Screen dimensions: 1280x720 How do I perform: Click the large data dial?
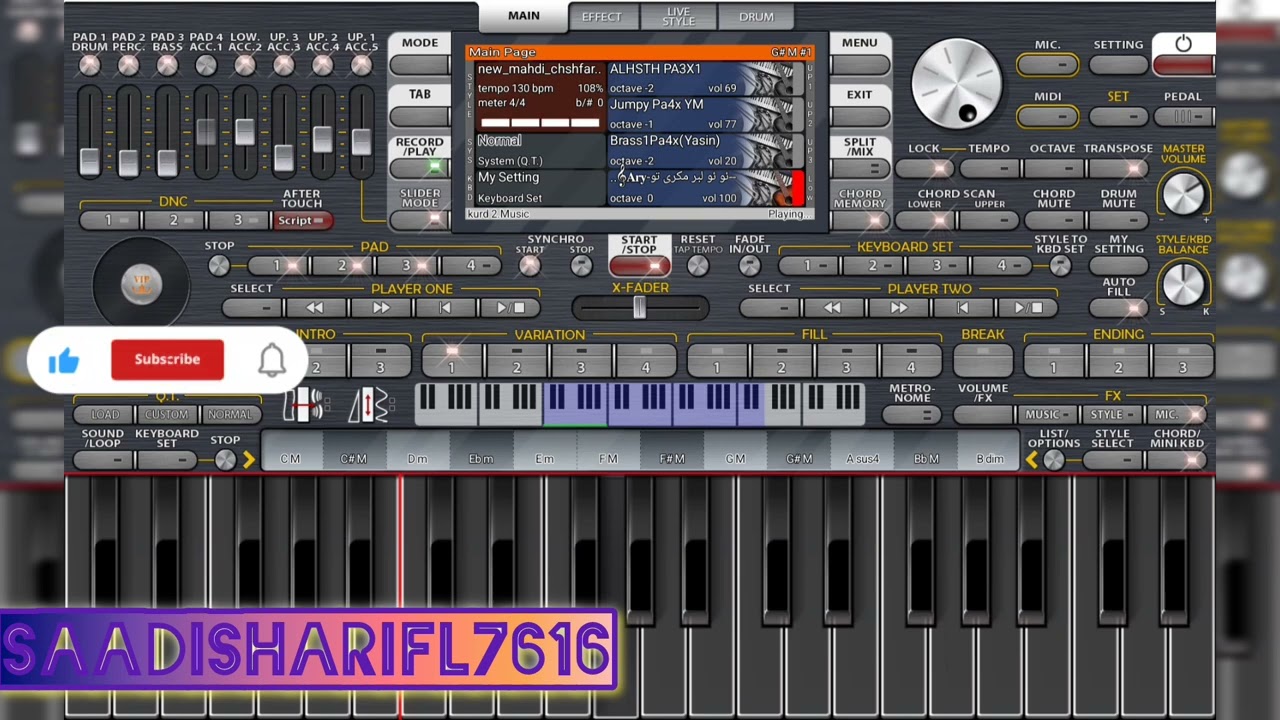957,83
